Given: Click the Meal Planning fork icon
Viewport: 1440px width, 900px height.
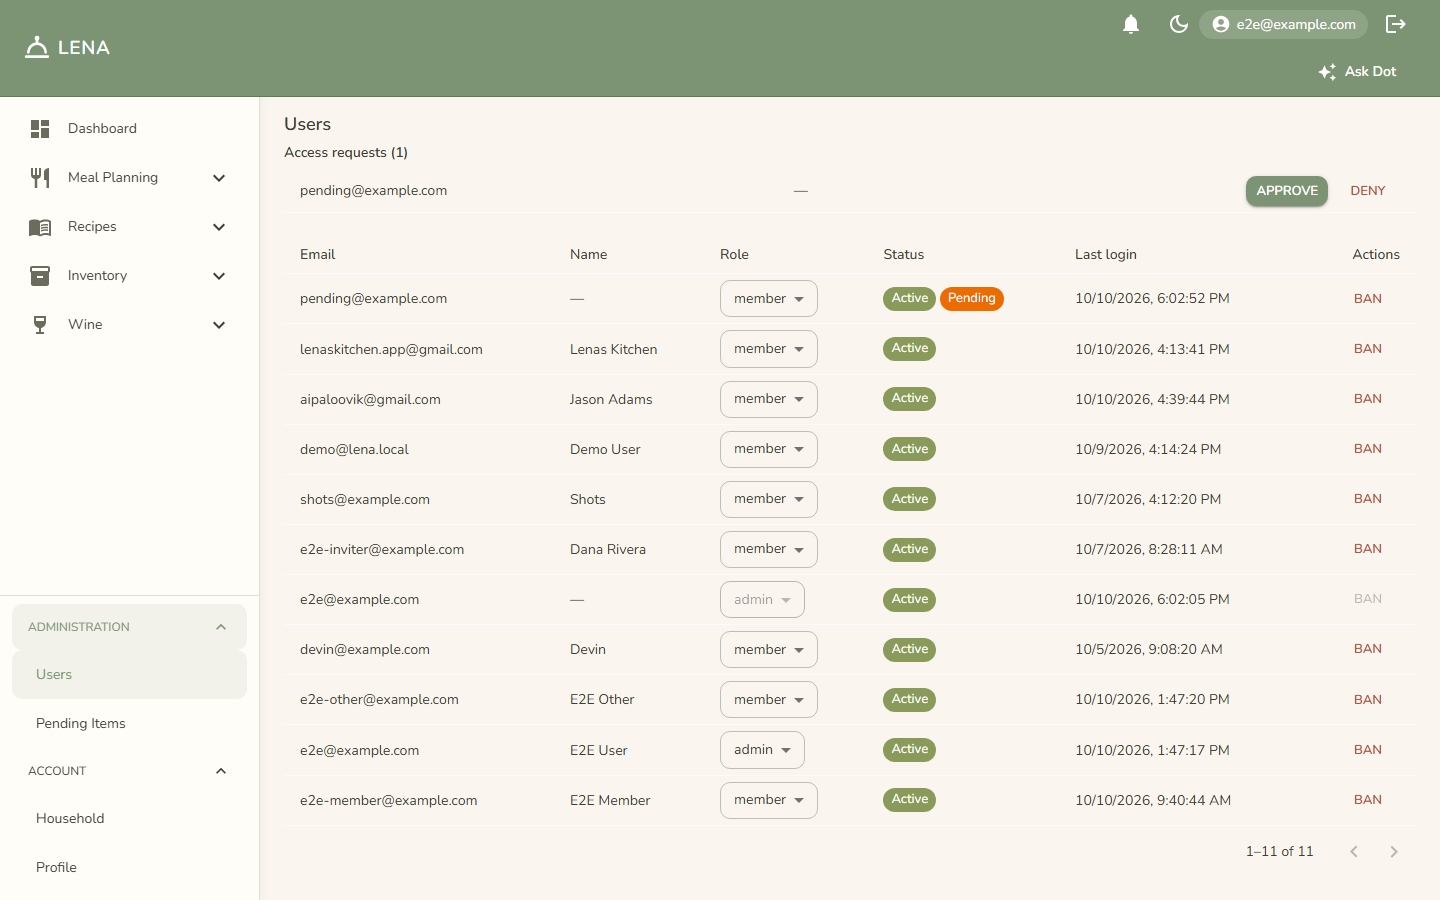Looking at the screenshot, I should 40,178.
